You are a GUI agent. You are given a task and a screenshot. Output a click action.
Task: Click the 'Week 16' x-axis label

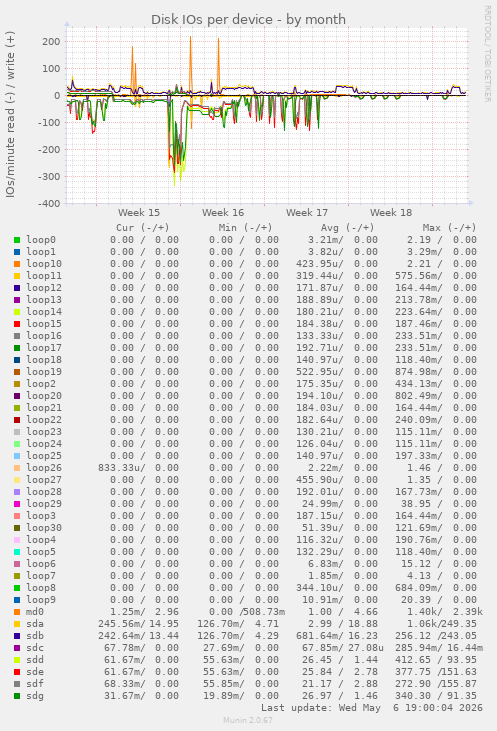(x=223, y=213)
